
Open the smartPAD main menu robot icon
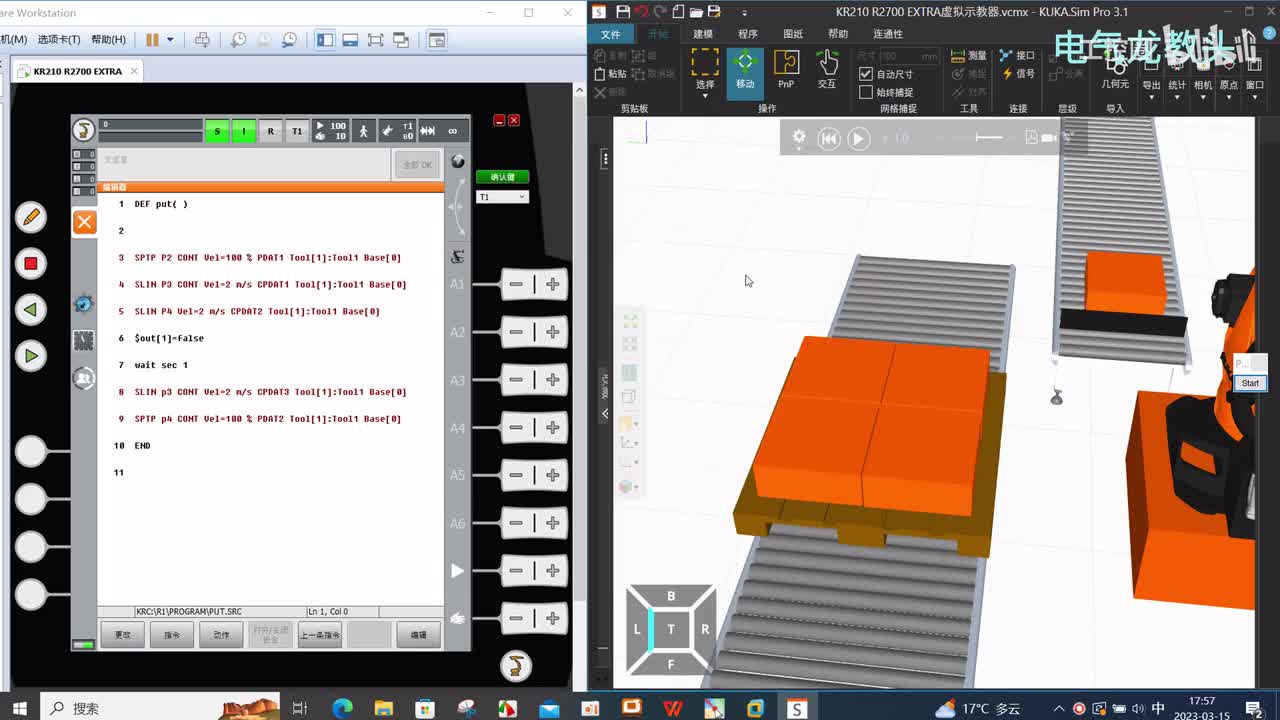(85, 131)
